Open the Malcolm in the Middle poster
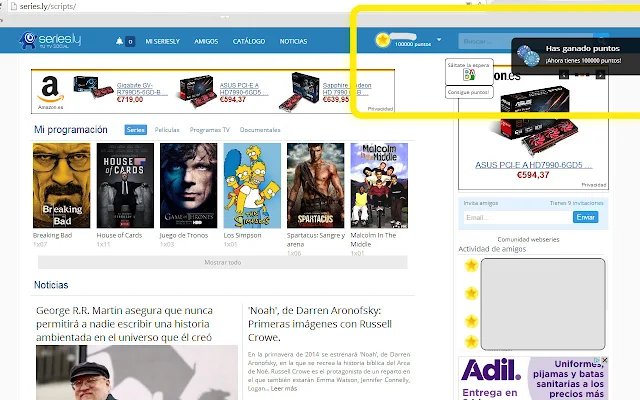The height and width of the screenshot is (400, 640). [379, 185]
